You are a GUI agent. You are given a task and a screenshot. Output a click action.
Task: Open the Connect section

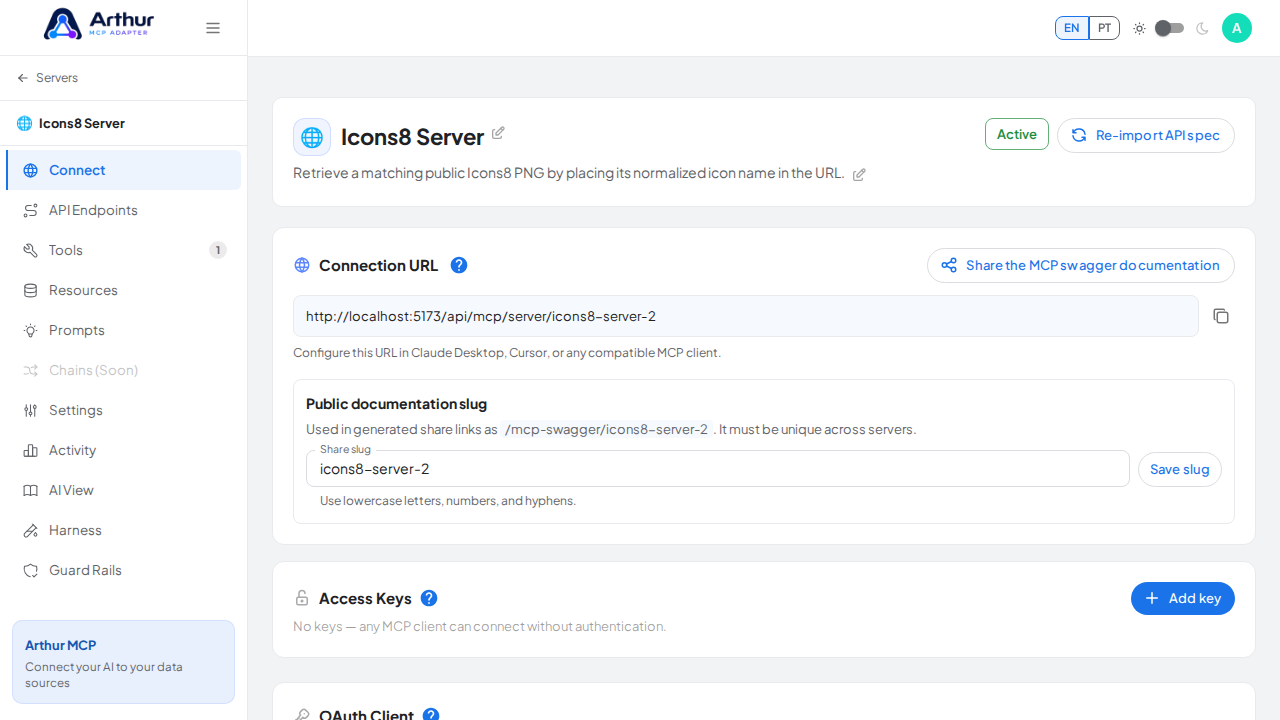click(x=124, y=170)
